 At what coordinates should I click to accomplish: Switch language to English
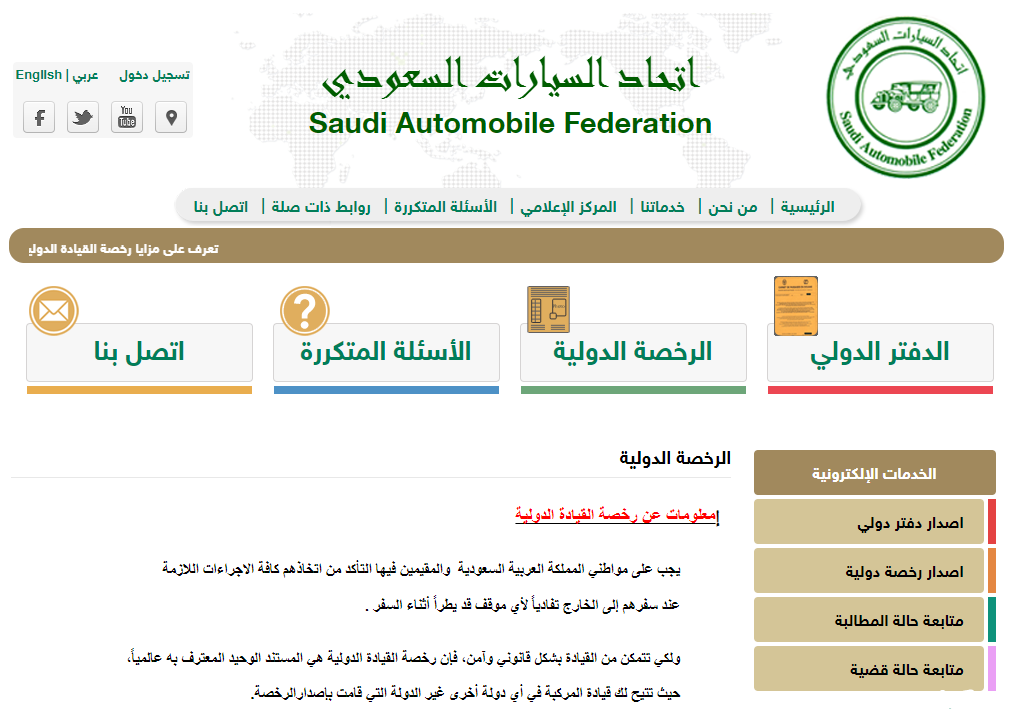[x=39, y=75]
